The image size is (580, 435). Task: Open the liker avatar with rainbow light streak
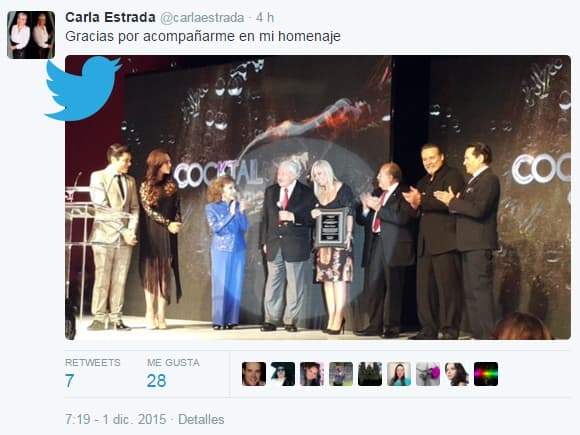click(486, 374)
